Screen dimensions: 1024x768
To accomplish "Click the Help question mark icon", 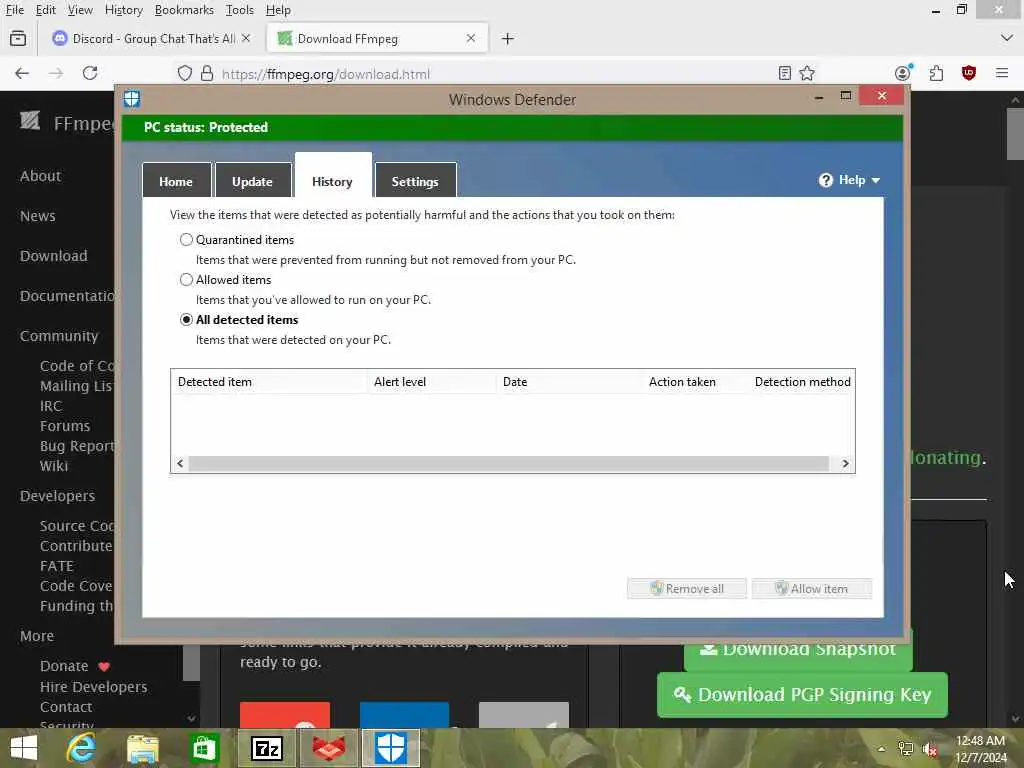I will pyautogui.click(x=825, y=180).
